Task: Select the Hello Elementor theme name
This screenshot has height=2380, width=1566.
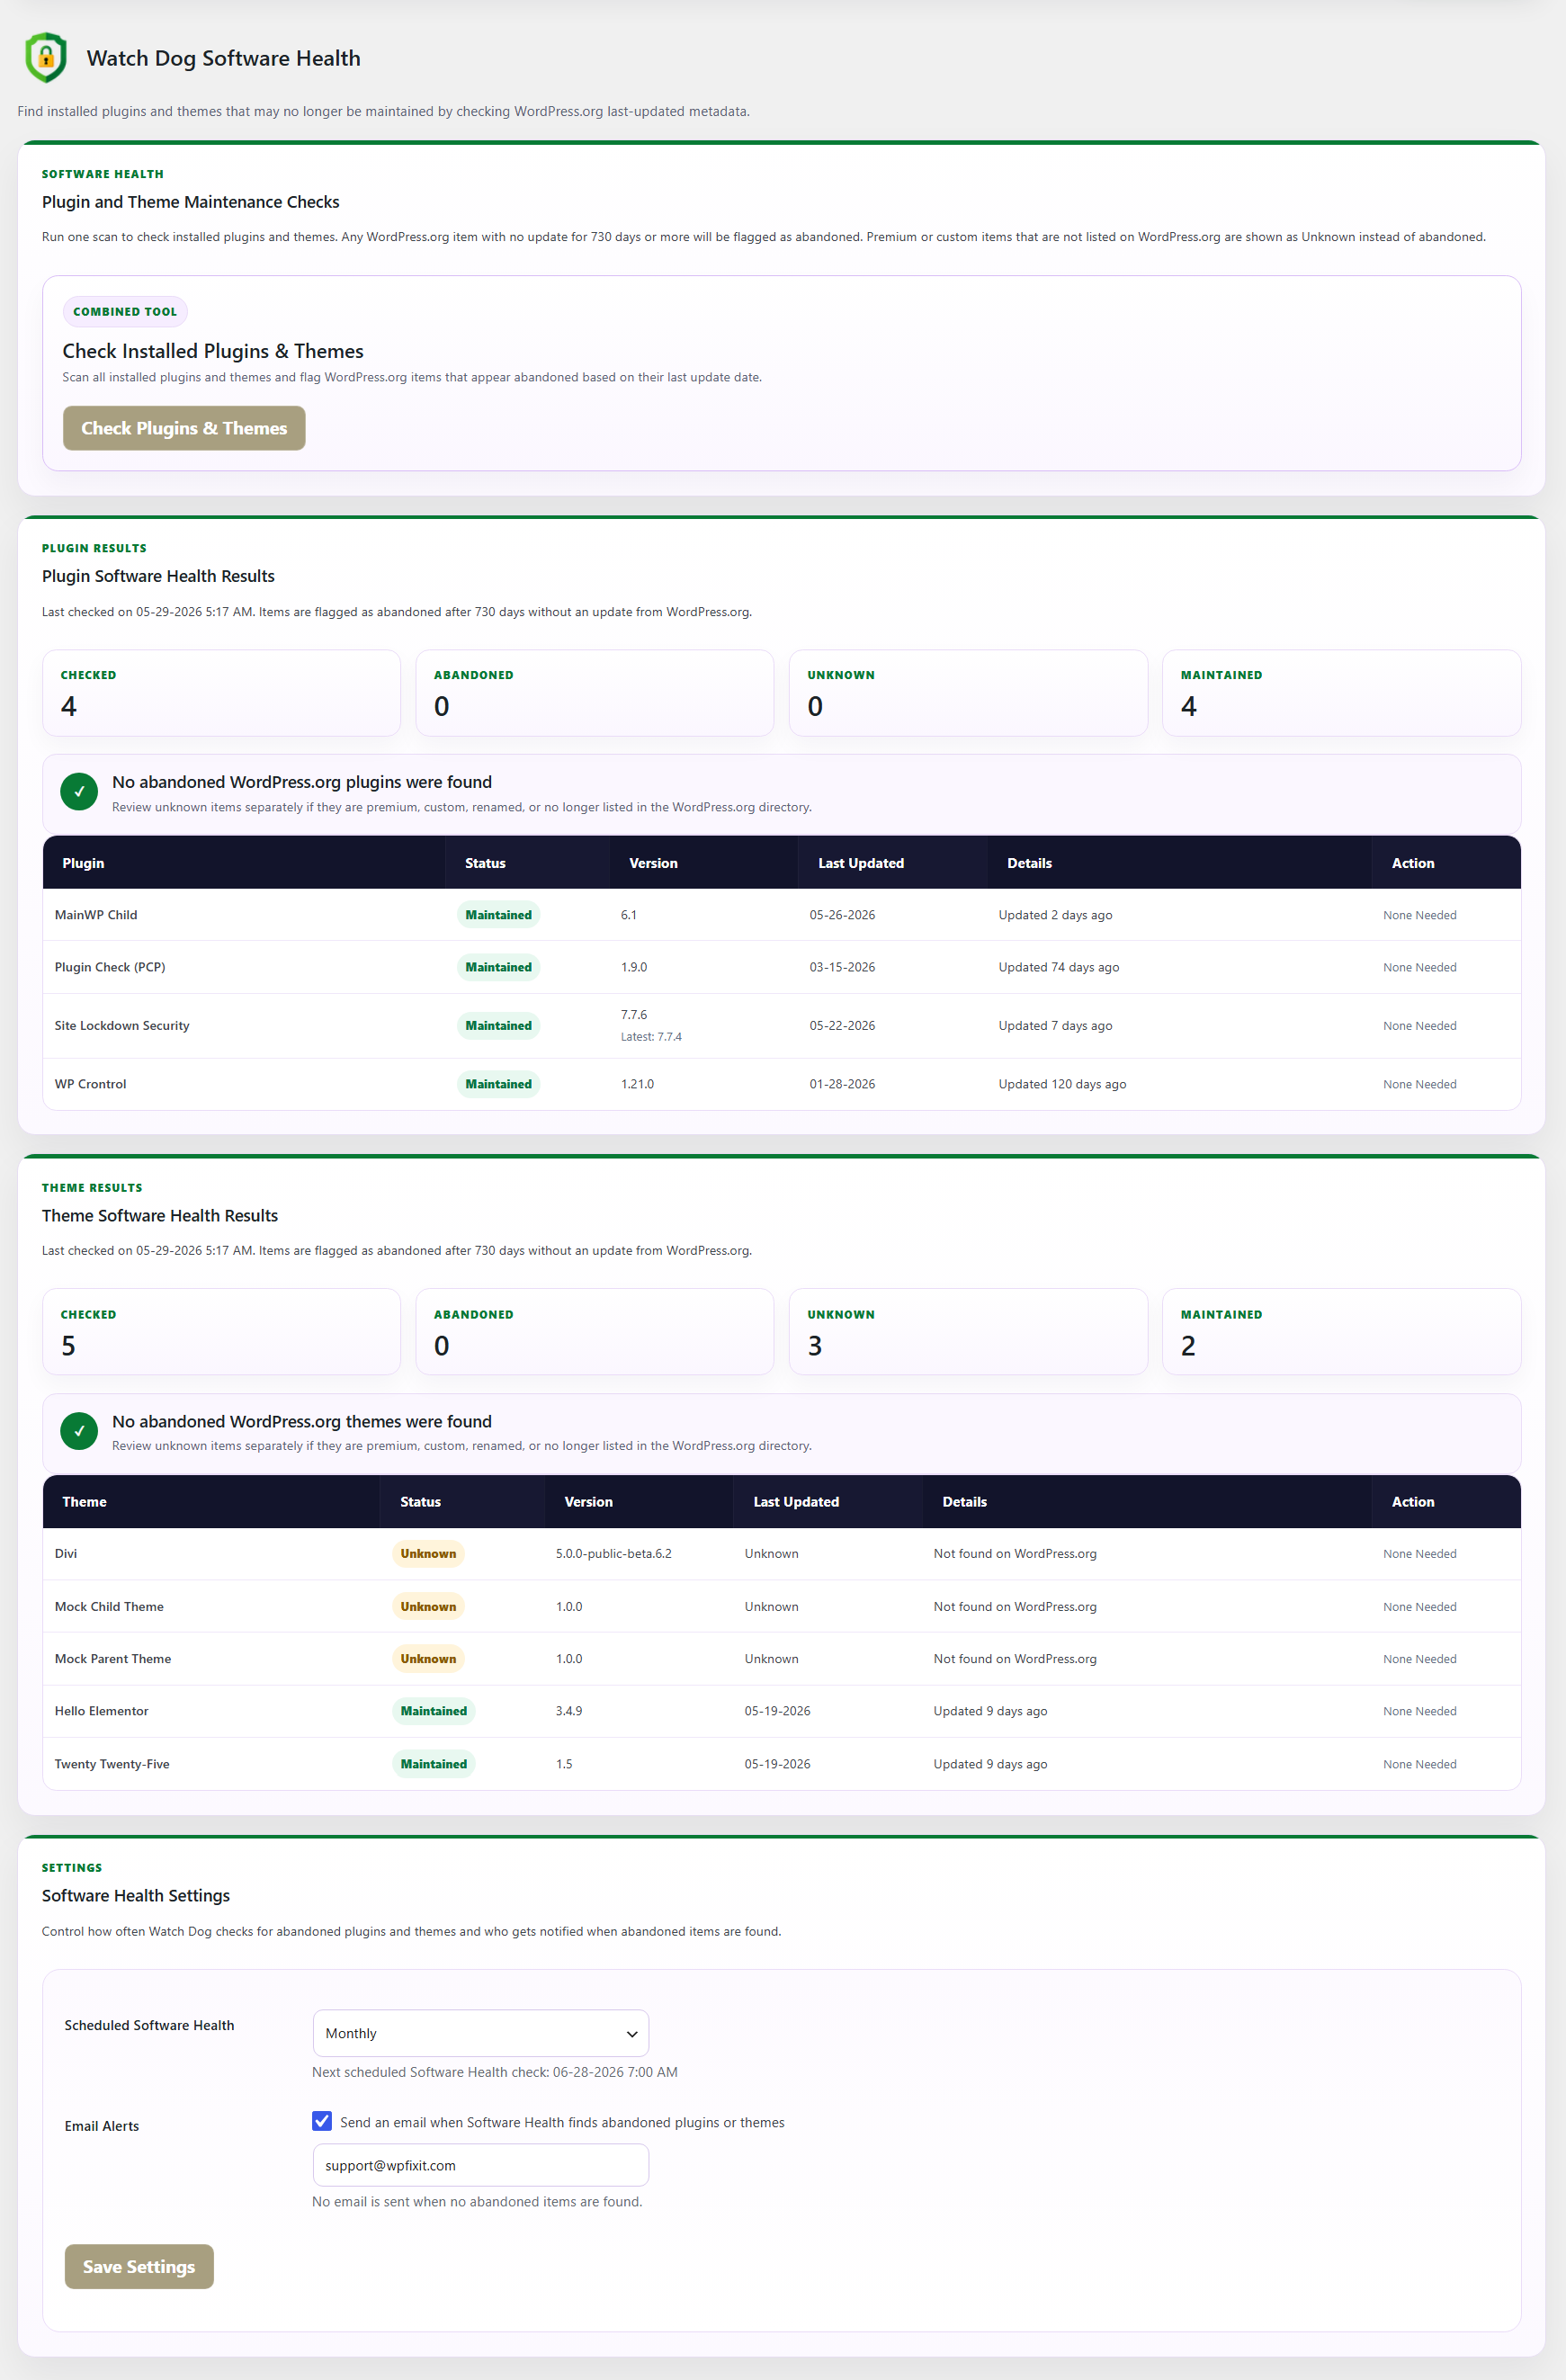Action: point(101,1711)
